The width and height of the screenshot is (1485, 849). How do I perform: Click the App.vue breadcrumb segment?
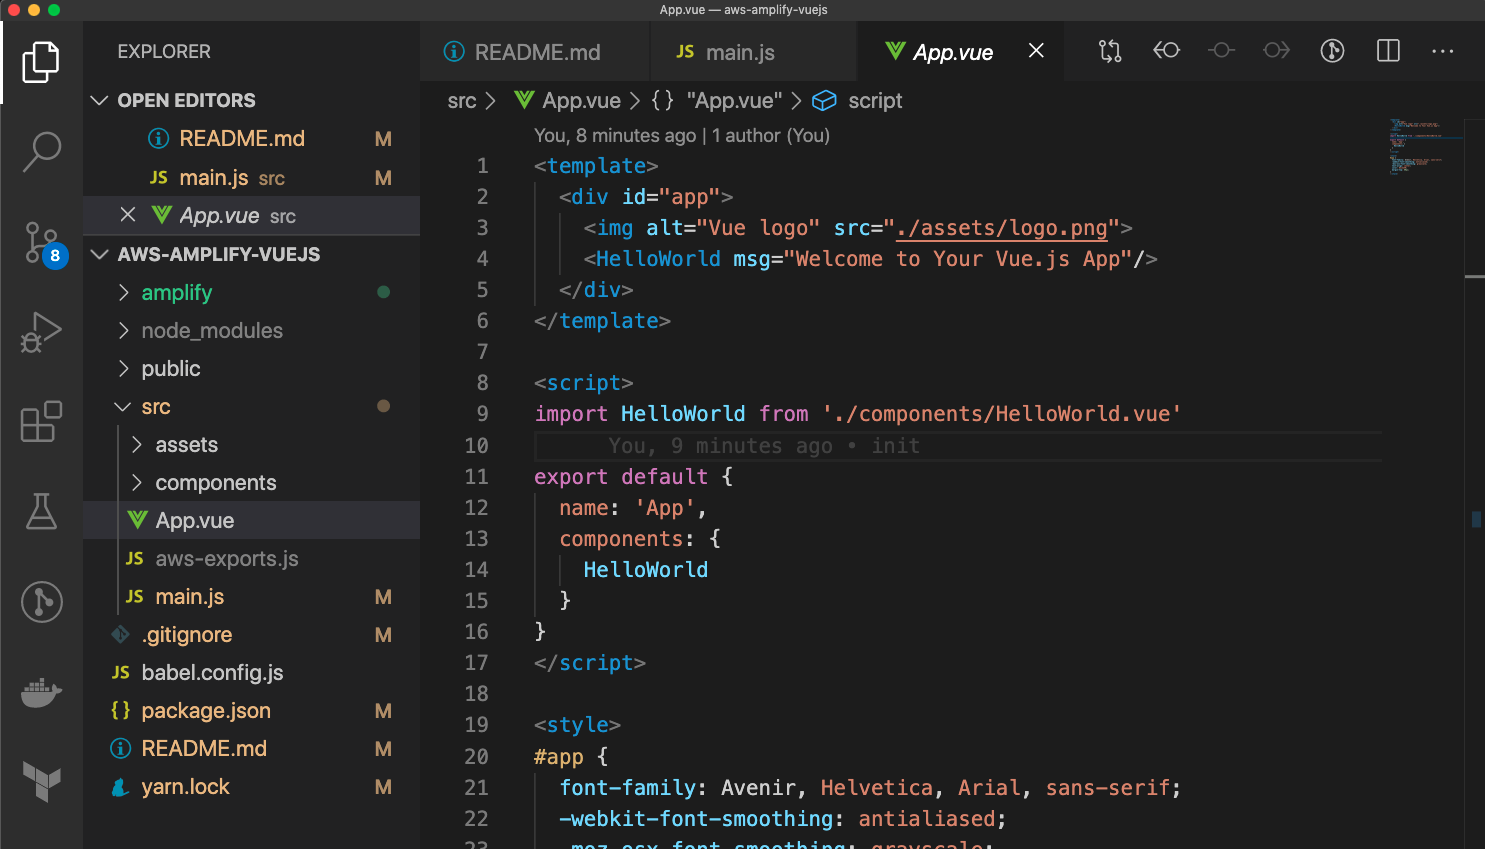pyautogui.click(x=568, y=101)
